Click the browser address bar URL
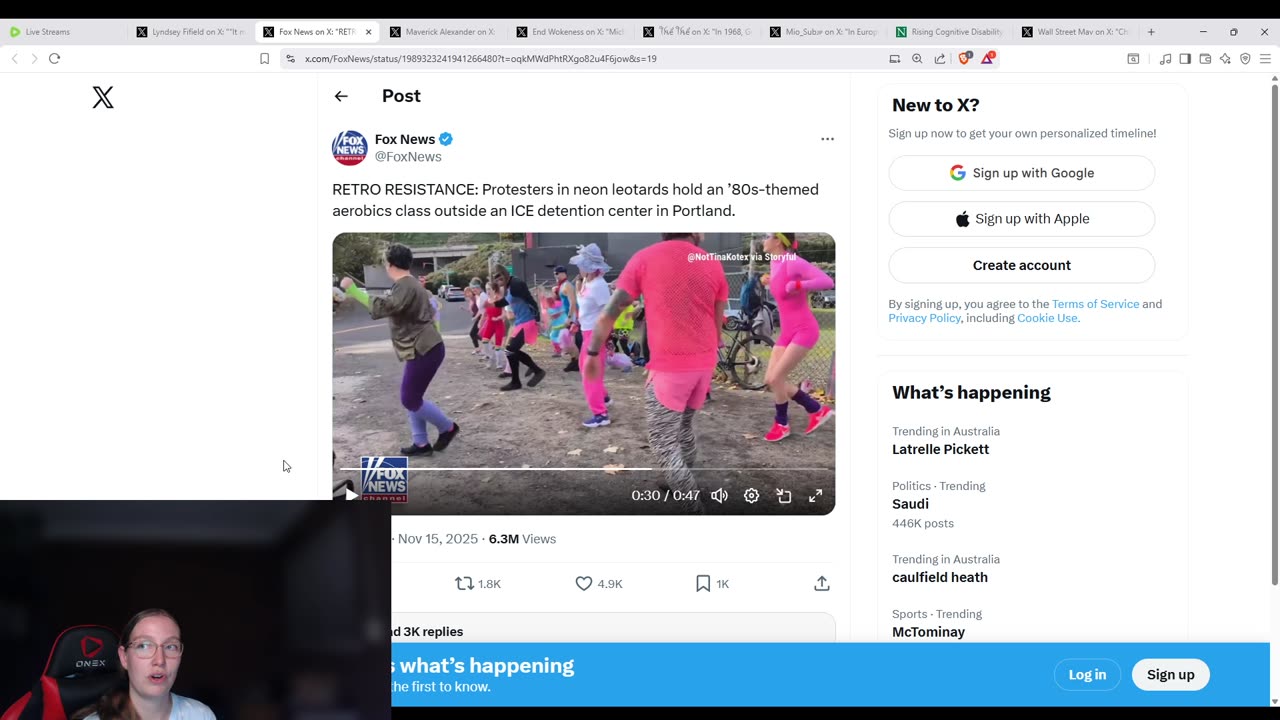Screen dimensions: 1280x720 coord(481,59)
